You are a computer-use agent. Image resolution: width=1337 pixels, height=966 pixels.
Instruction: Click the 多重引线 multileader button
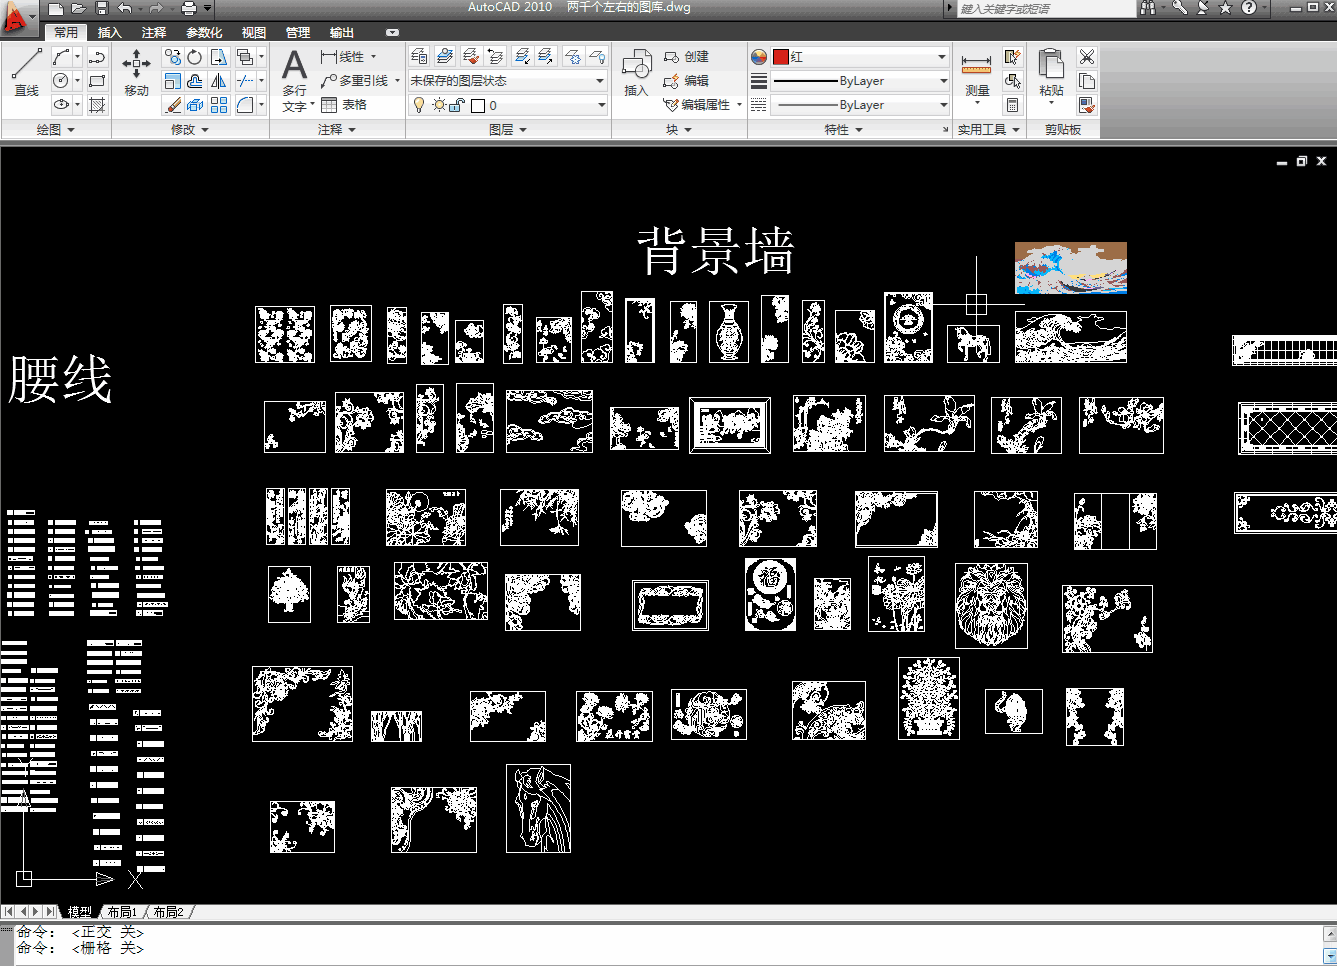[x=355, y=81]
